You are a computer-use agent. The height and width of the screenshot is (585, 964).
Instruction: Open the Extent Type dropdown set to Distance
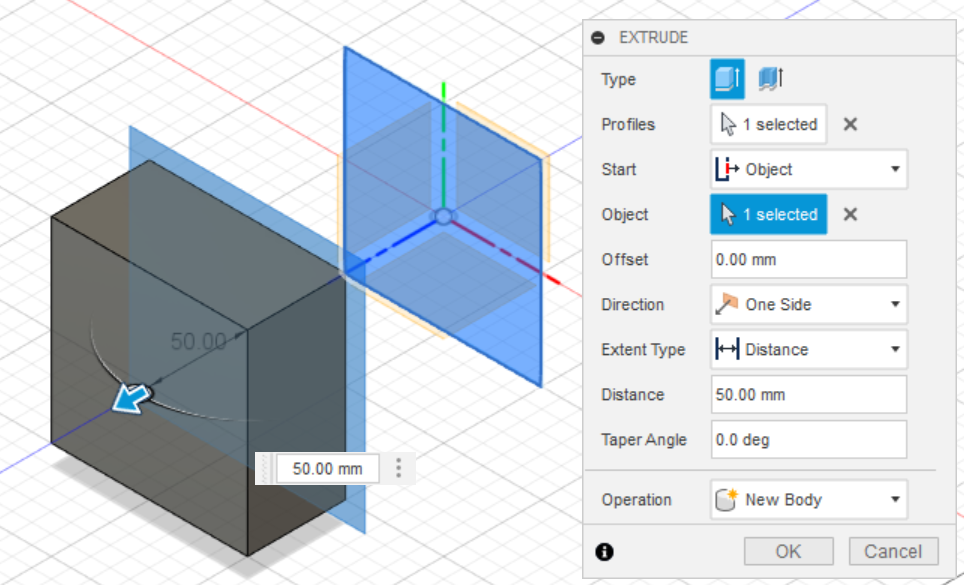pyautogui.click(x=808, y=349)
